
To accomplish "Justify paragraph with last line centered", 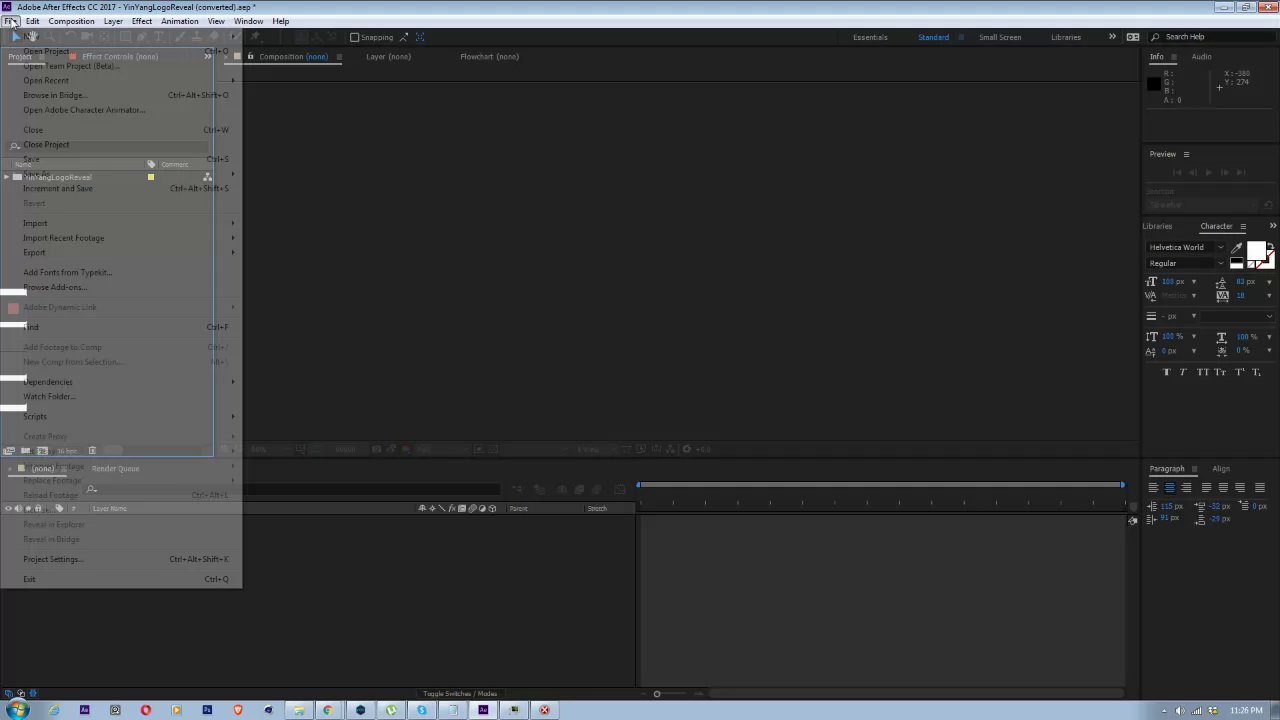I will pos(1223,488).
